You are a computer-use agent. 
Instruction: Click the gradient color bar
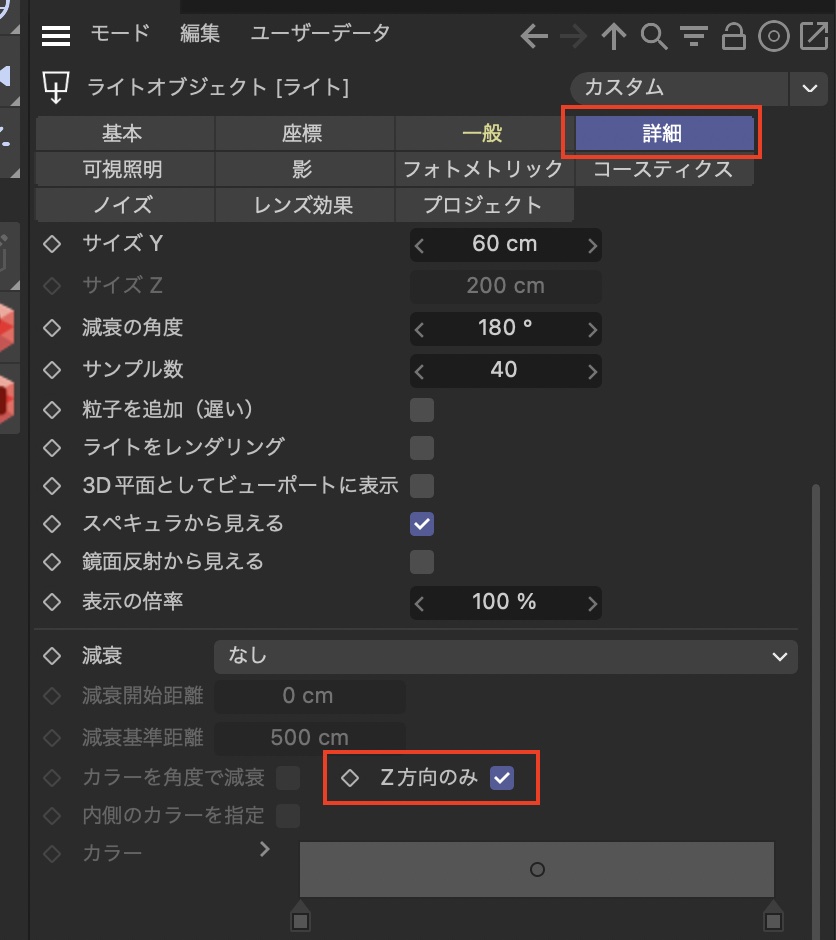coord(536,869)
